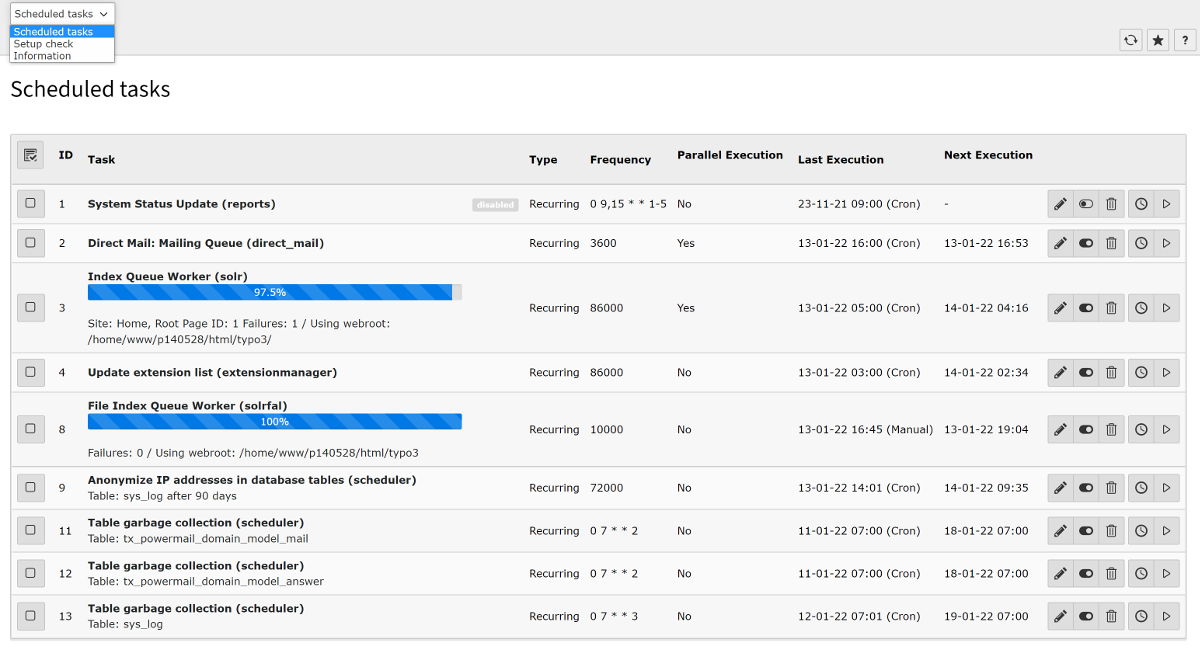Open help via question mark icon
Screen dimensions: 1200x648
[1185, 40]
